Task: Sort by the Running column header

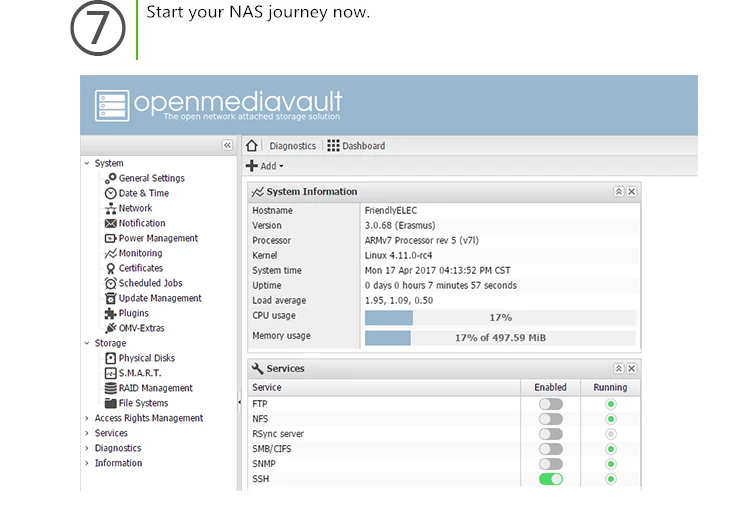Action: tap(610, 387)
